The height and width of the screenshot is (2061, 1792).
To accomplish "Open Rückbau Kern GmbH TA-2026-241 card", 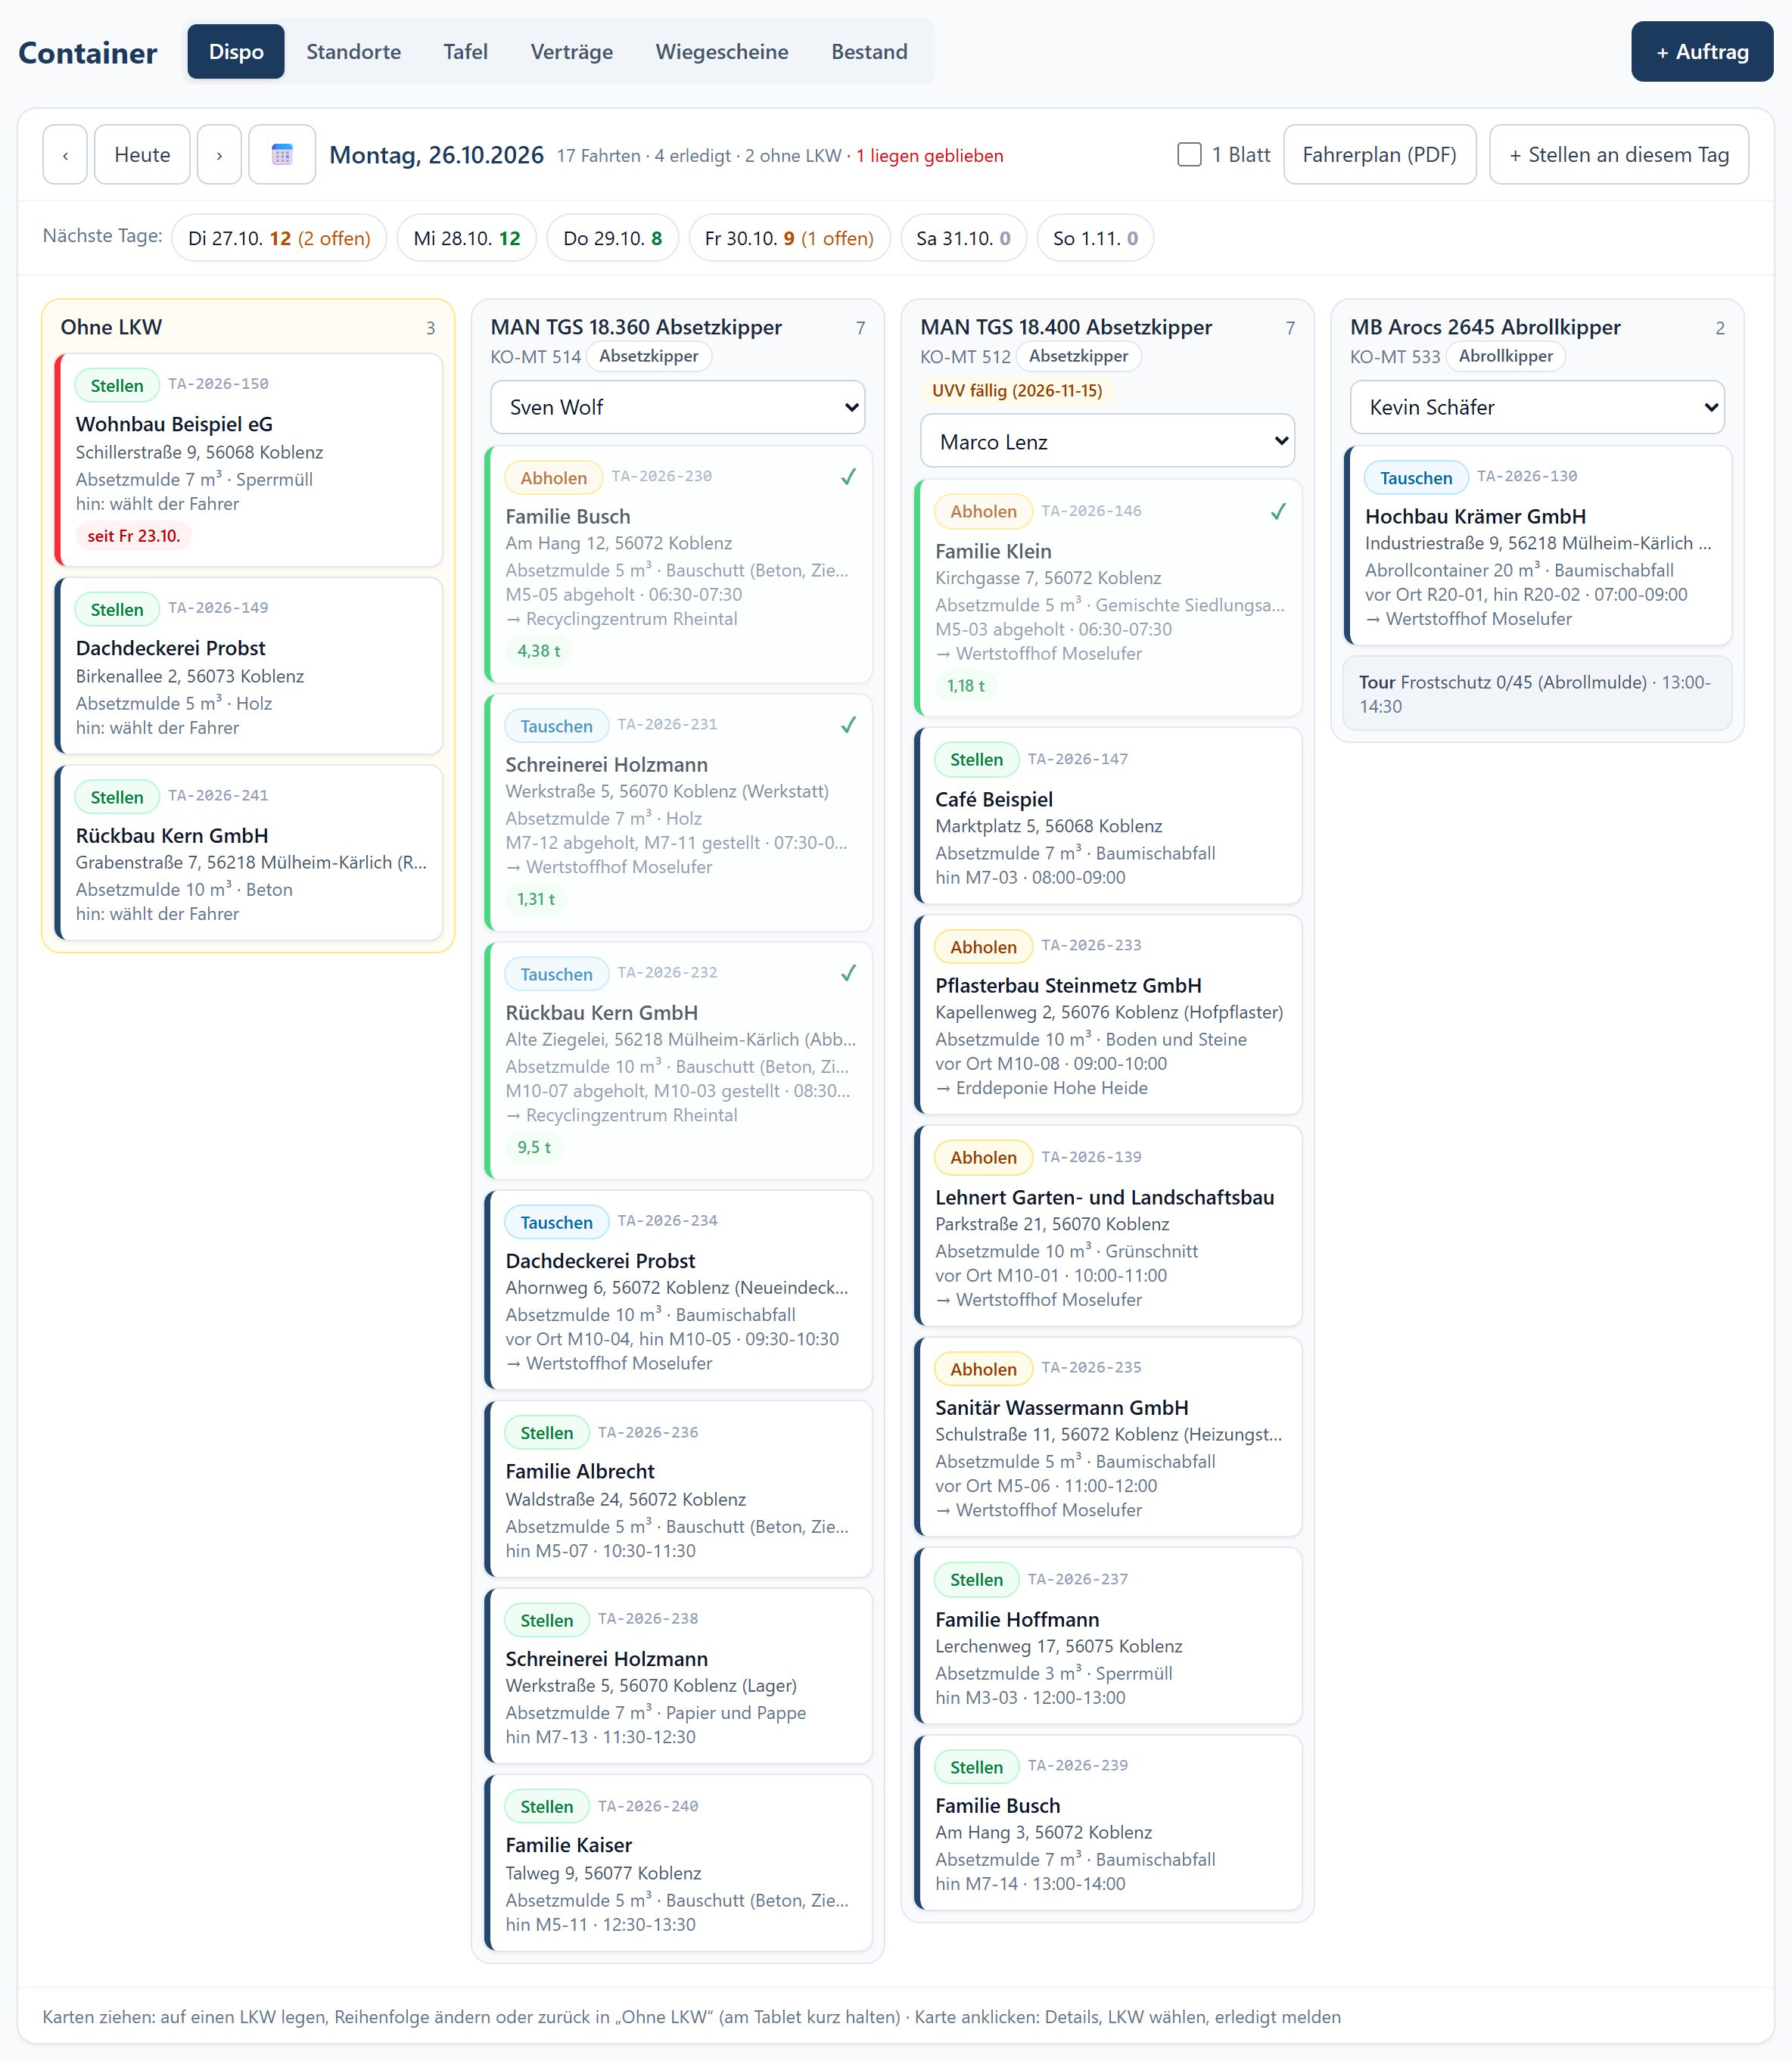I will (x=249, y=853).
